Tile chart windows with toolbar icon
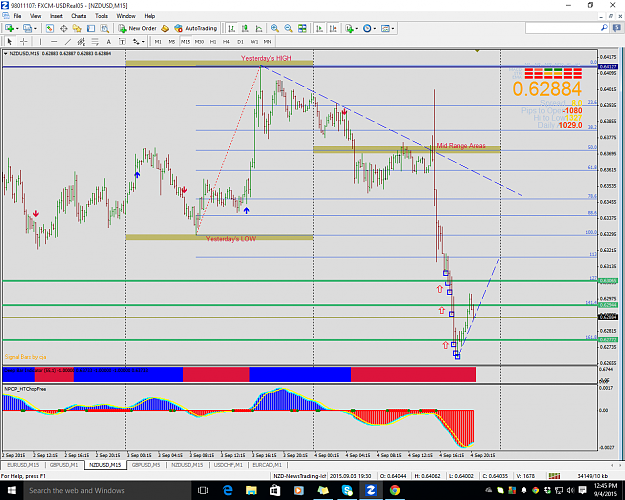 pyautogui.click(x=302, y=28)
